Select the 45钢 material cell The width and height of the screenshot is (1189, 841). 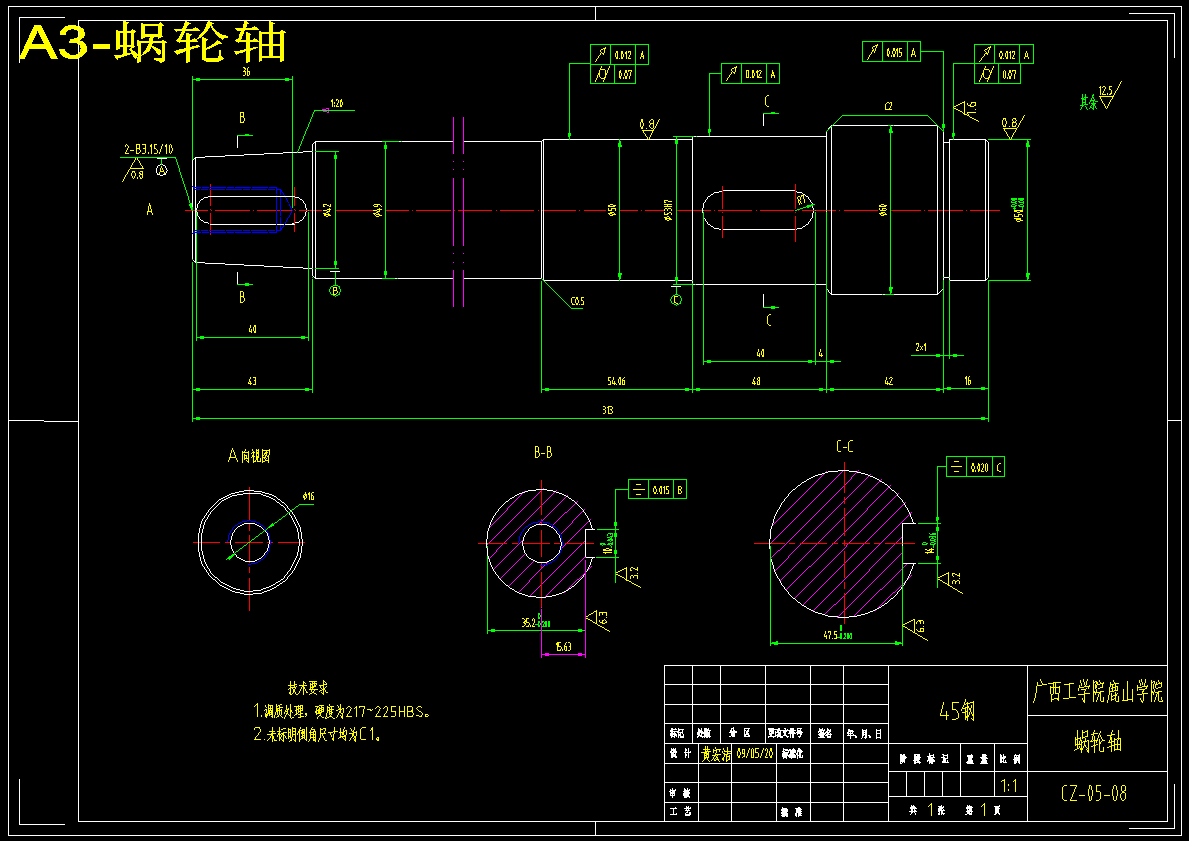click(957, 705)
